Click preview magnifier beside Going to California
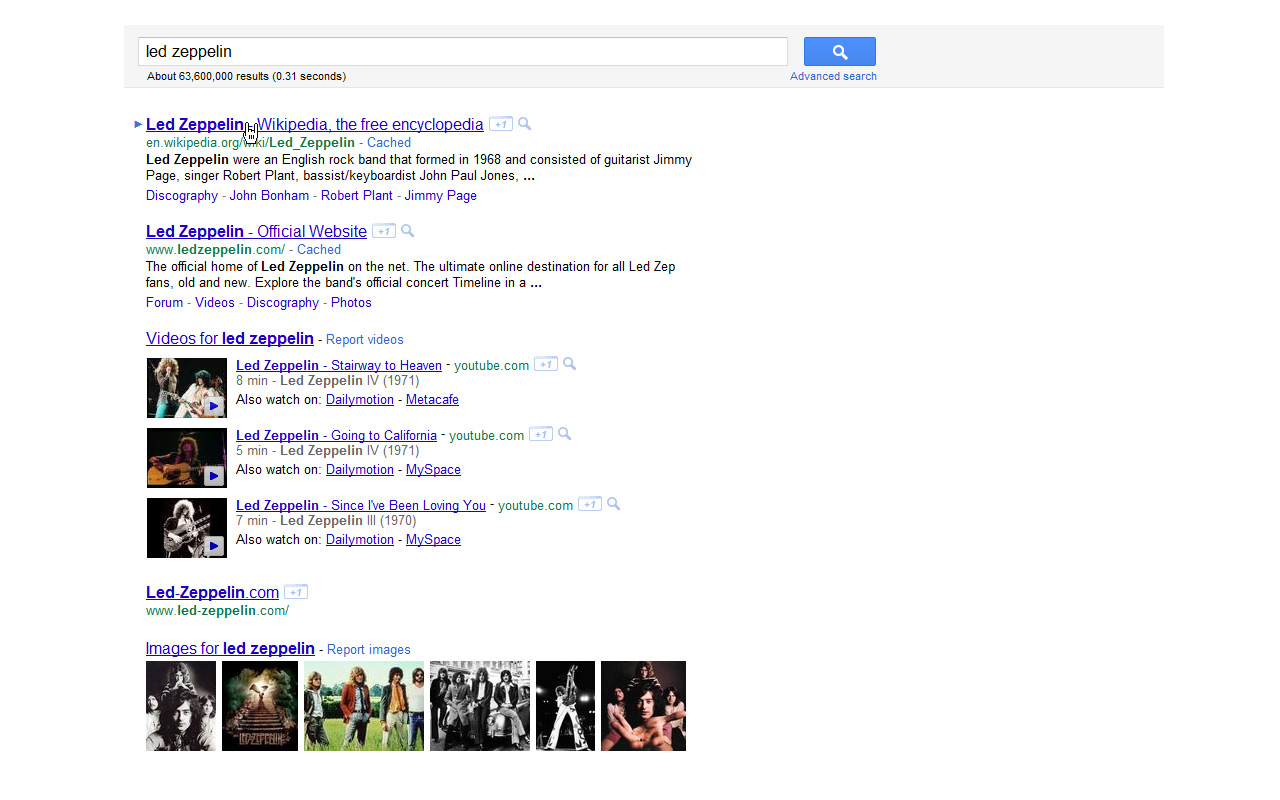Screen dimensions: 1280x800 pyautogui.click(x=564, y=434)
